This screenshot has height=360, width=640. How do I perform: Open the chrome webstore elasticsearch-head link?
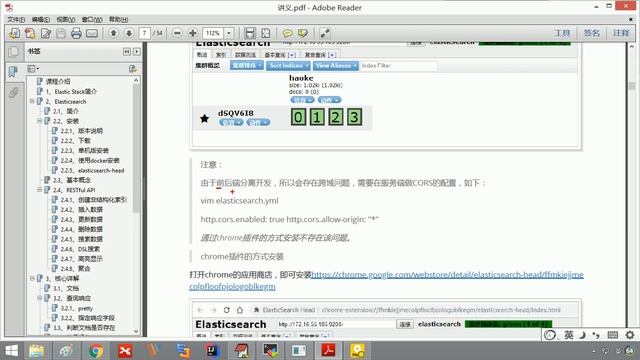447,275
